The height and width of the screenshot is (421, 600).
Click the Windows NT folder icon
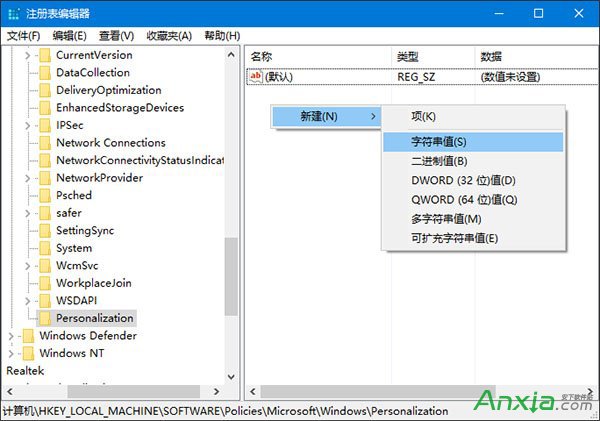click(x=28, y=353)
